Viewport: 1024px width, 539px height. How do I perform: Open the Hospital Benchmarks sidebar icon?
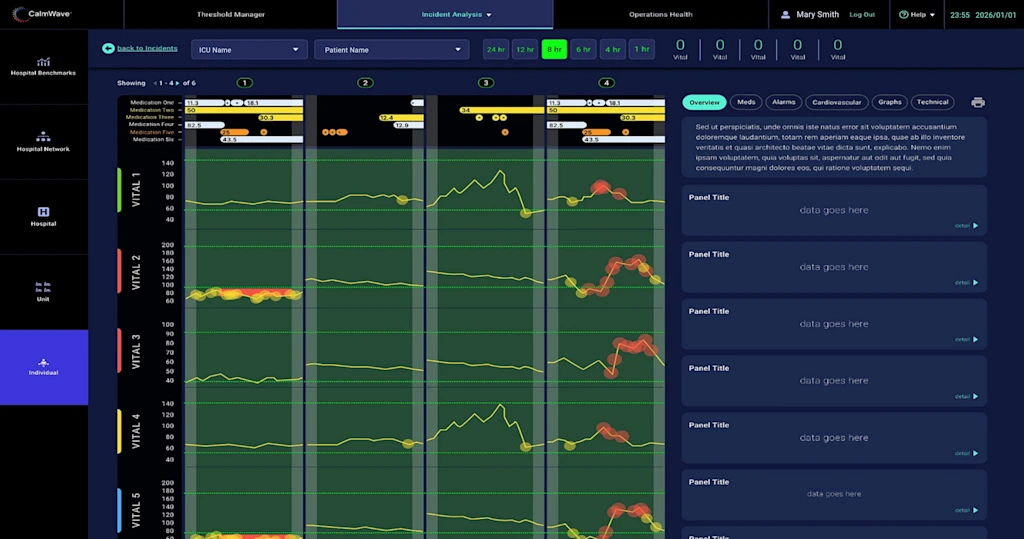click(43, 62)
